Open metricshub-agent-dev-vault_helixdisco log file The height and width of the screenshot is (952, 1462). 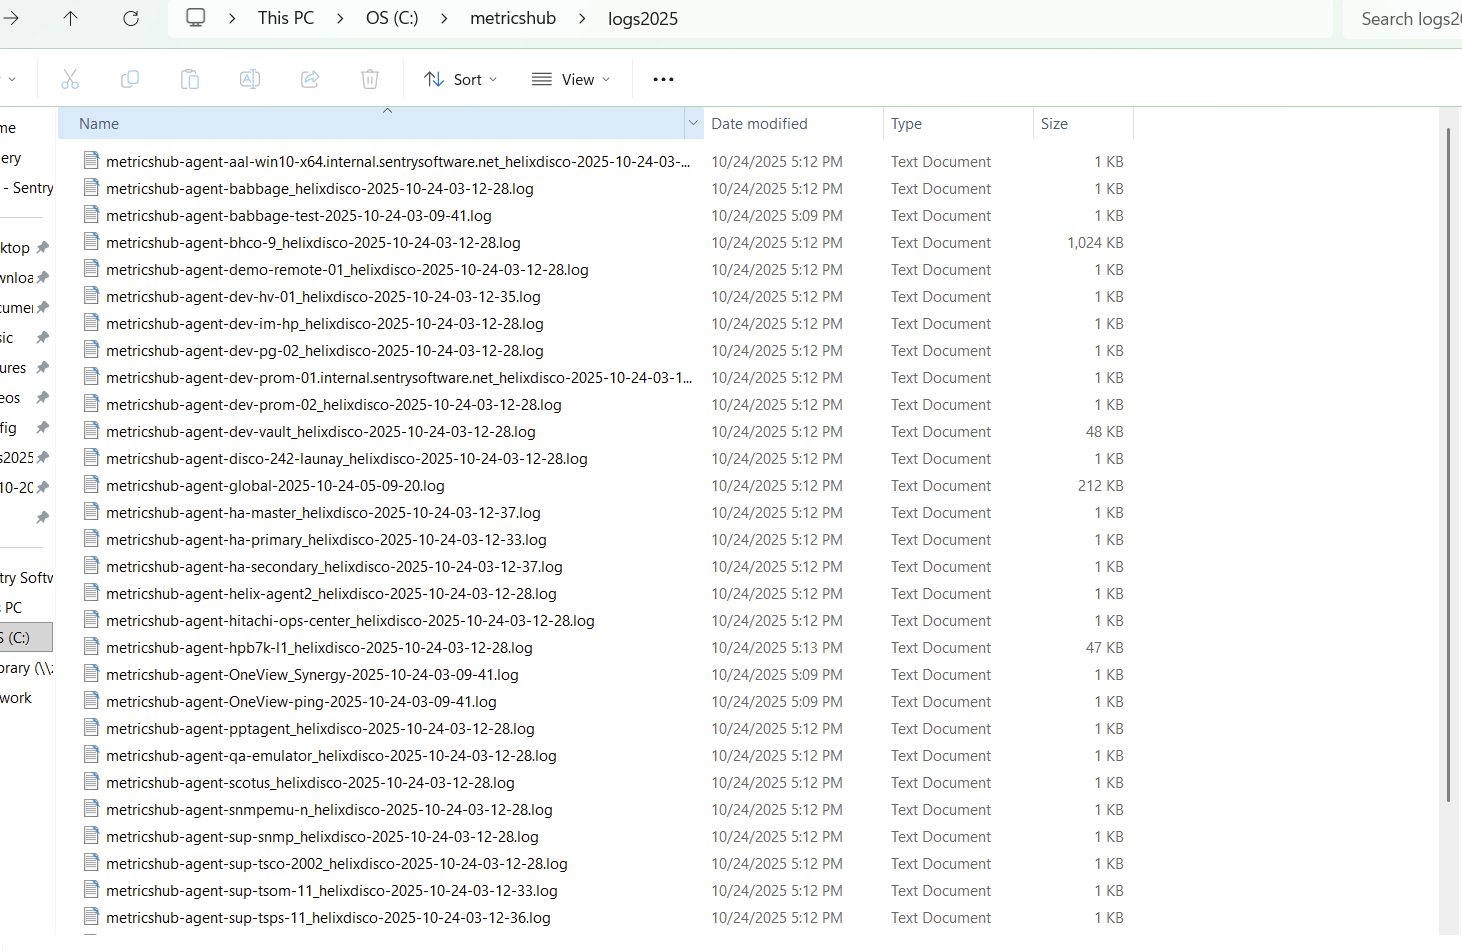[x=320, y=431]
